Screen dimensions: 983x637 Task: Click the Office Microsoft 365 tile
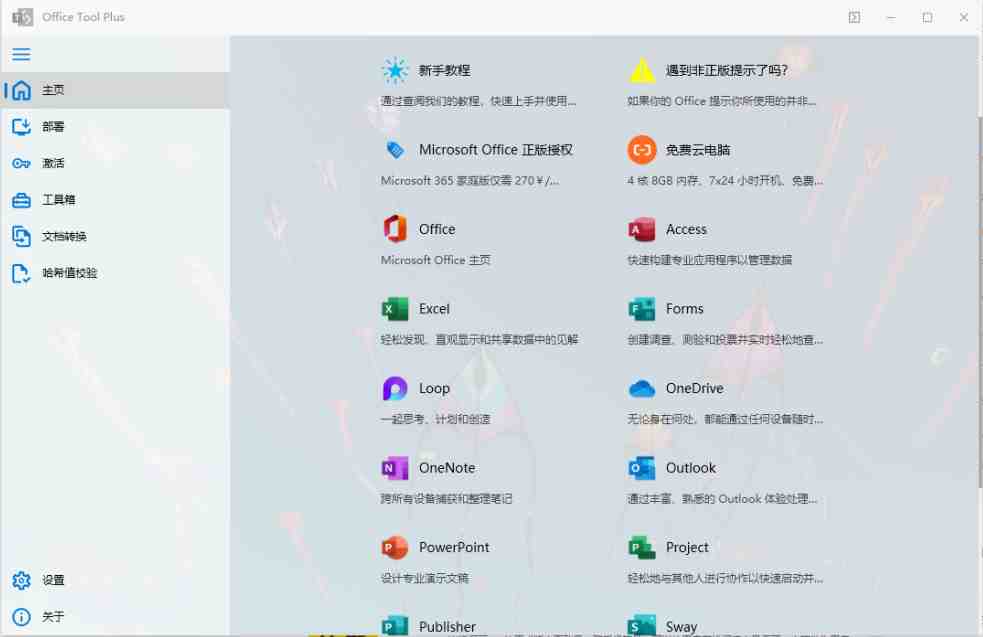[437, 229]
